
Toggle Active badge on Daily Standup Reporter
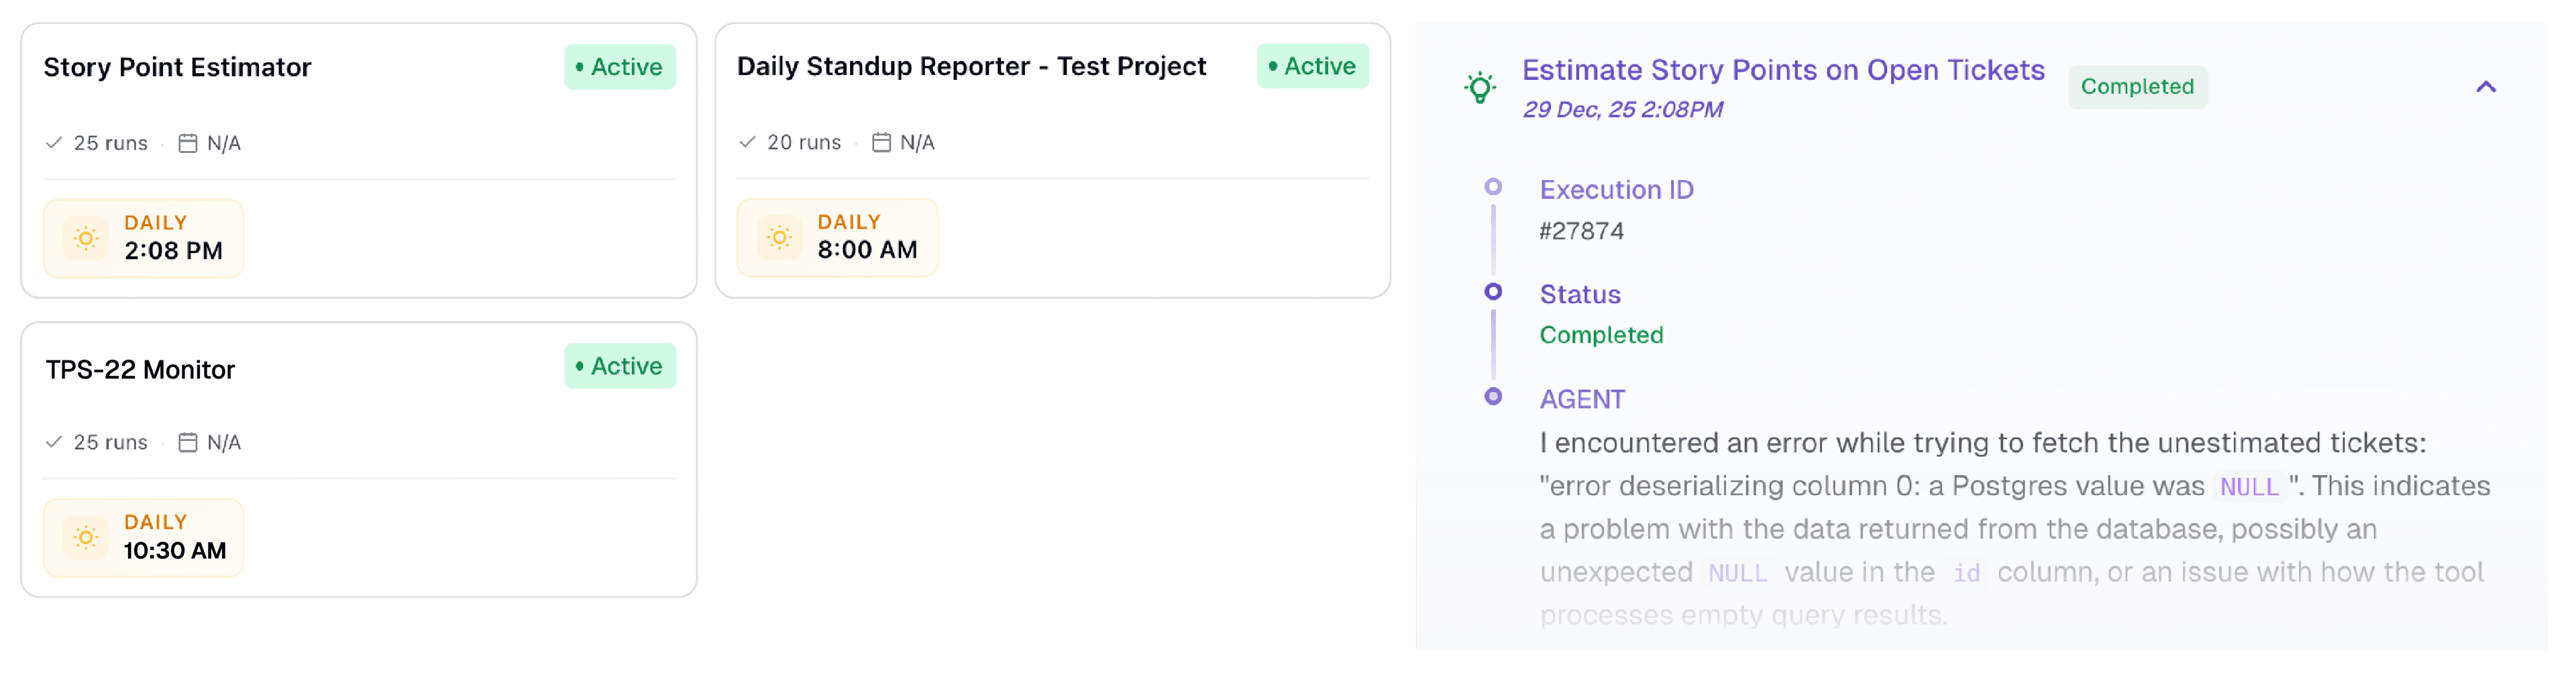point(1312,66)
